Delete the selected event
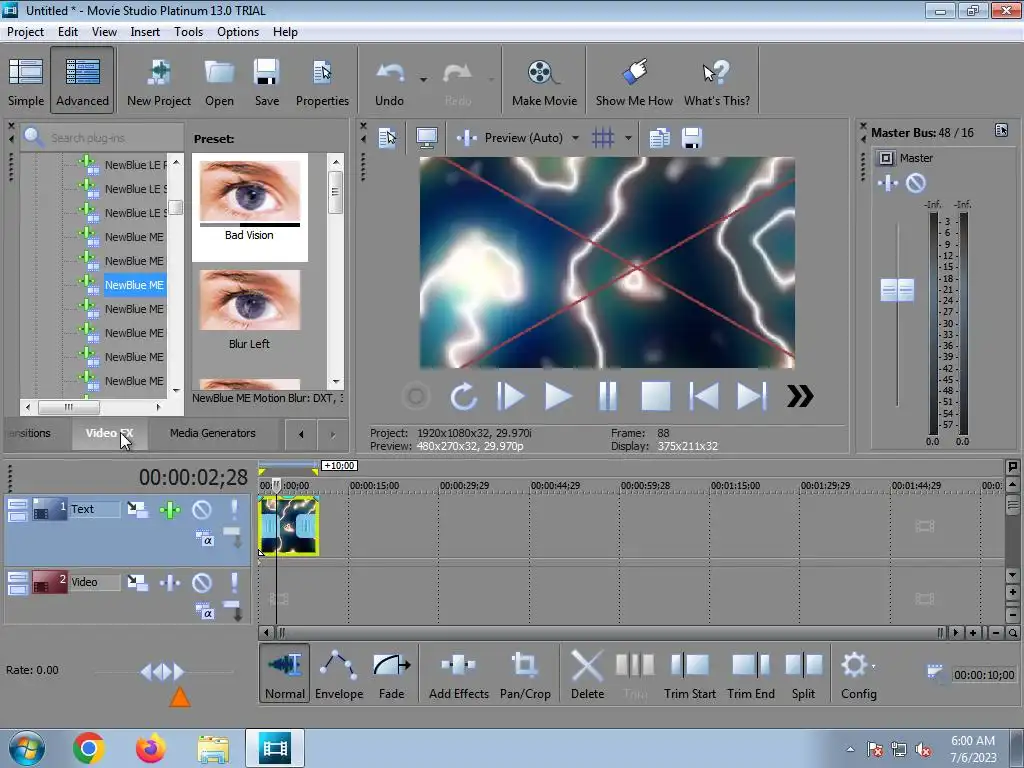Image resolution: width=1024 pixels, height=768 pixels. (587, 673)
